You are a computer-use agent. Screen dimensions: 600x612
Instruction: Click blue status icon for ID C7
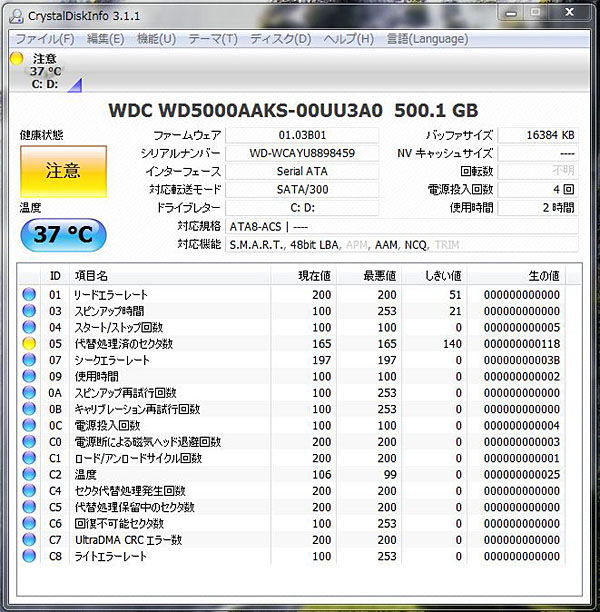29,539
